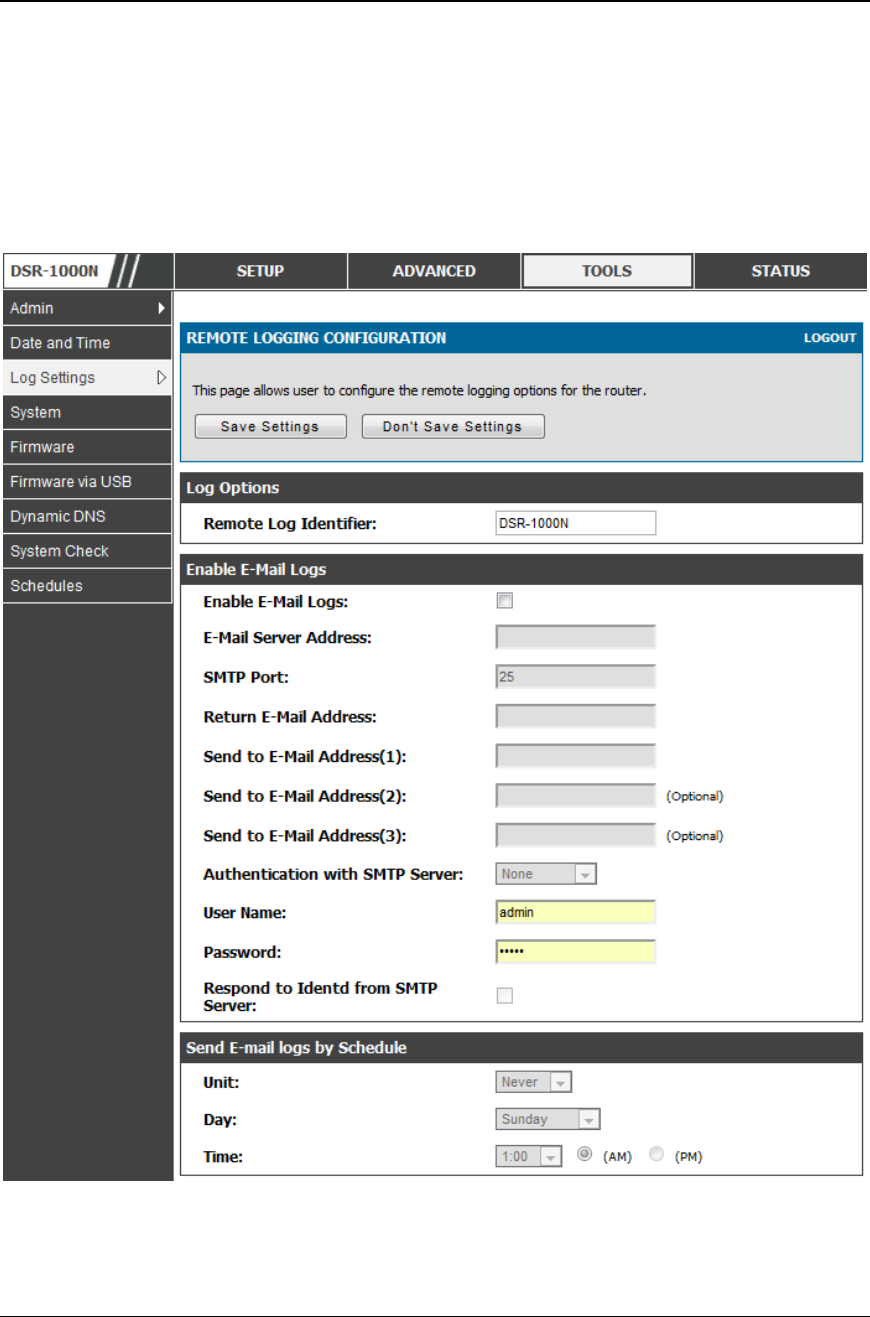870x1317 pixels.
Task: Open the schedule Unit dropdown
Action: pos(534,1082)
